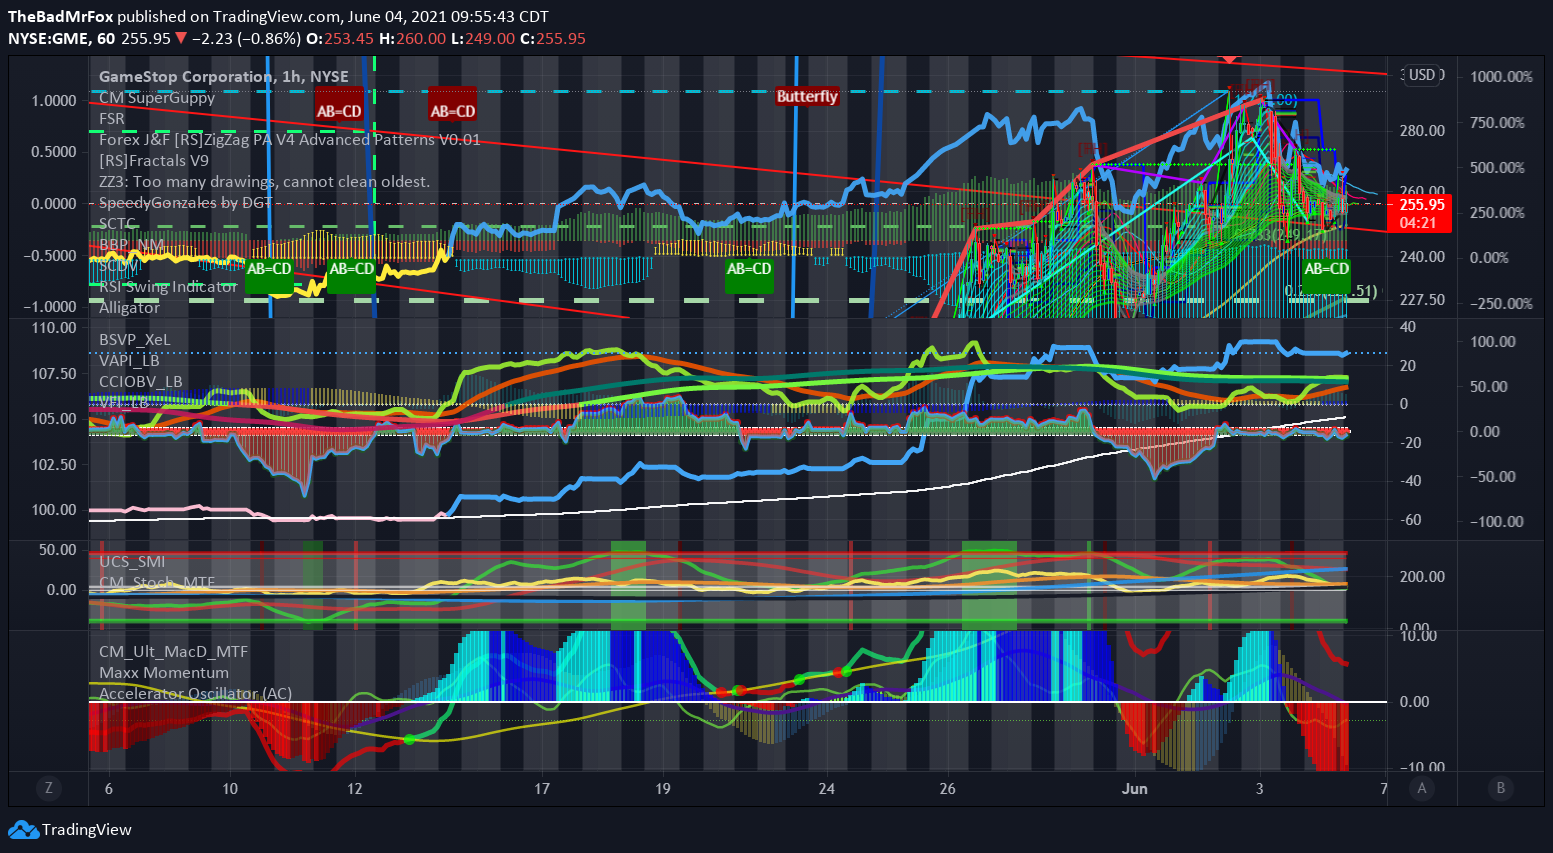Viewport: 1553px width, 853px height.
Task: Click the ZZ3 too many drawings warning text
Action: click(x=264, y=182)
